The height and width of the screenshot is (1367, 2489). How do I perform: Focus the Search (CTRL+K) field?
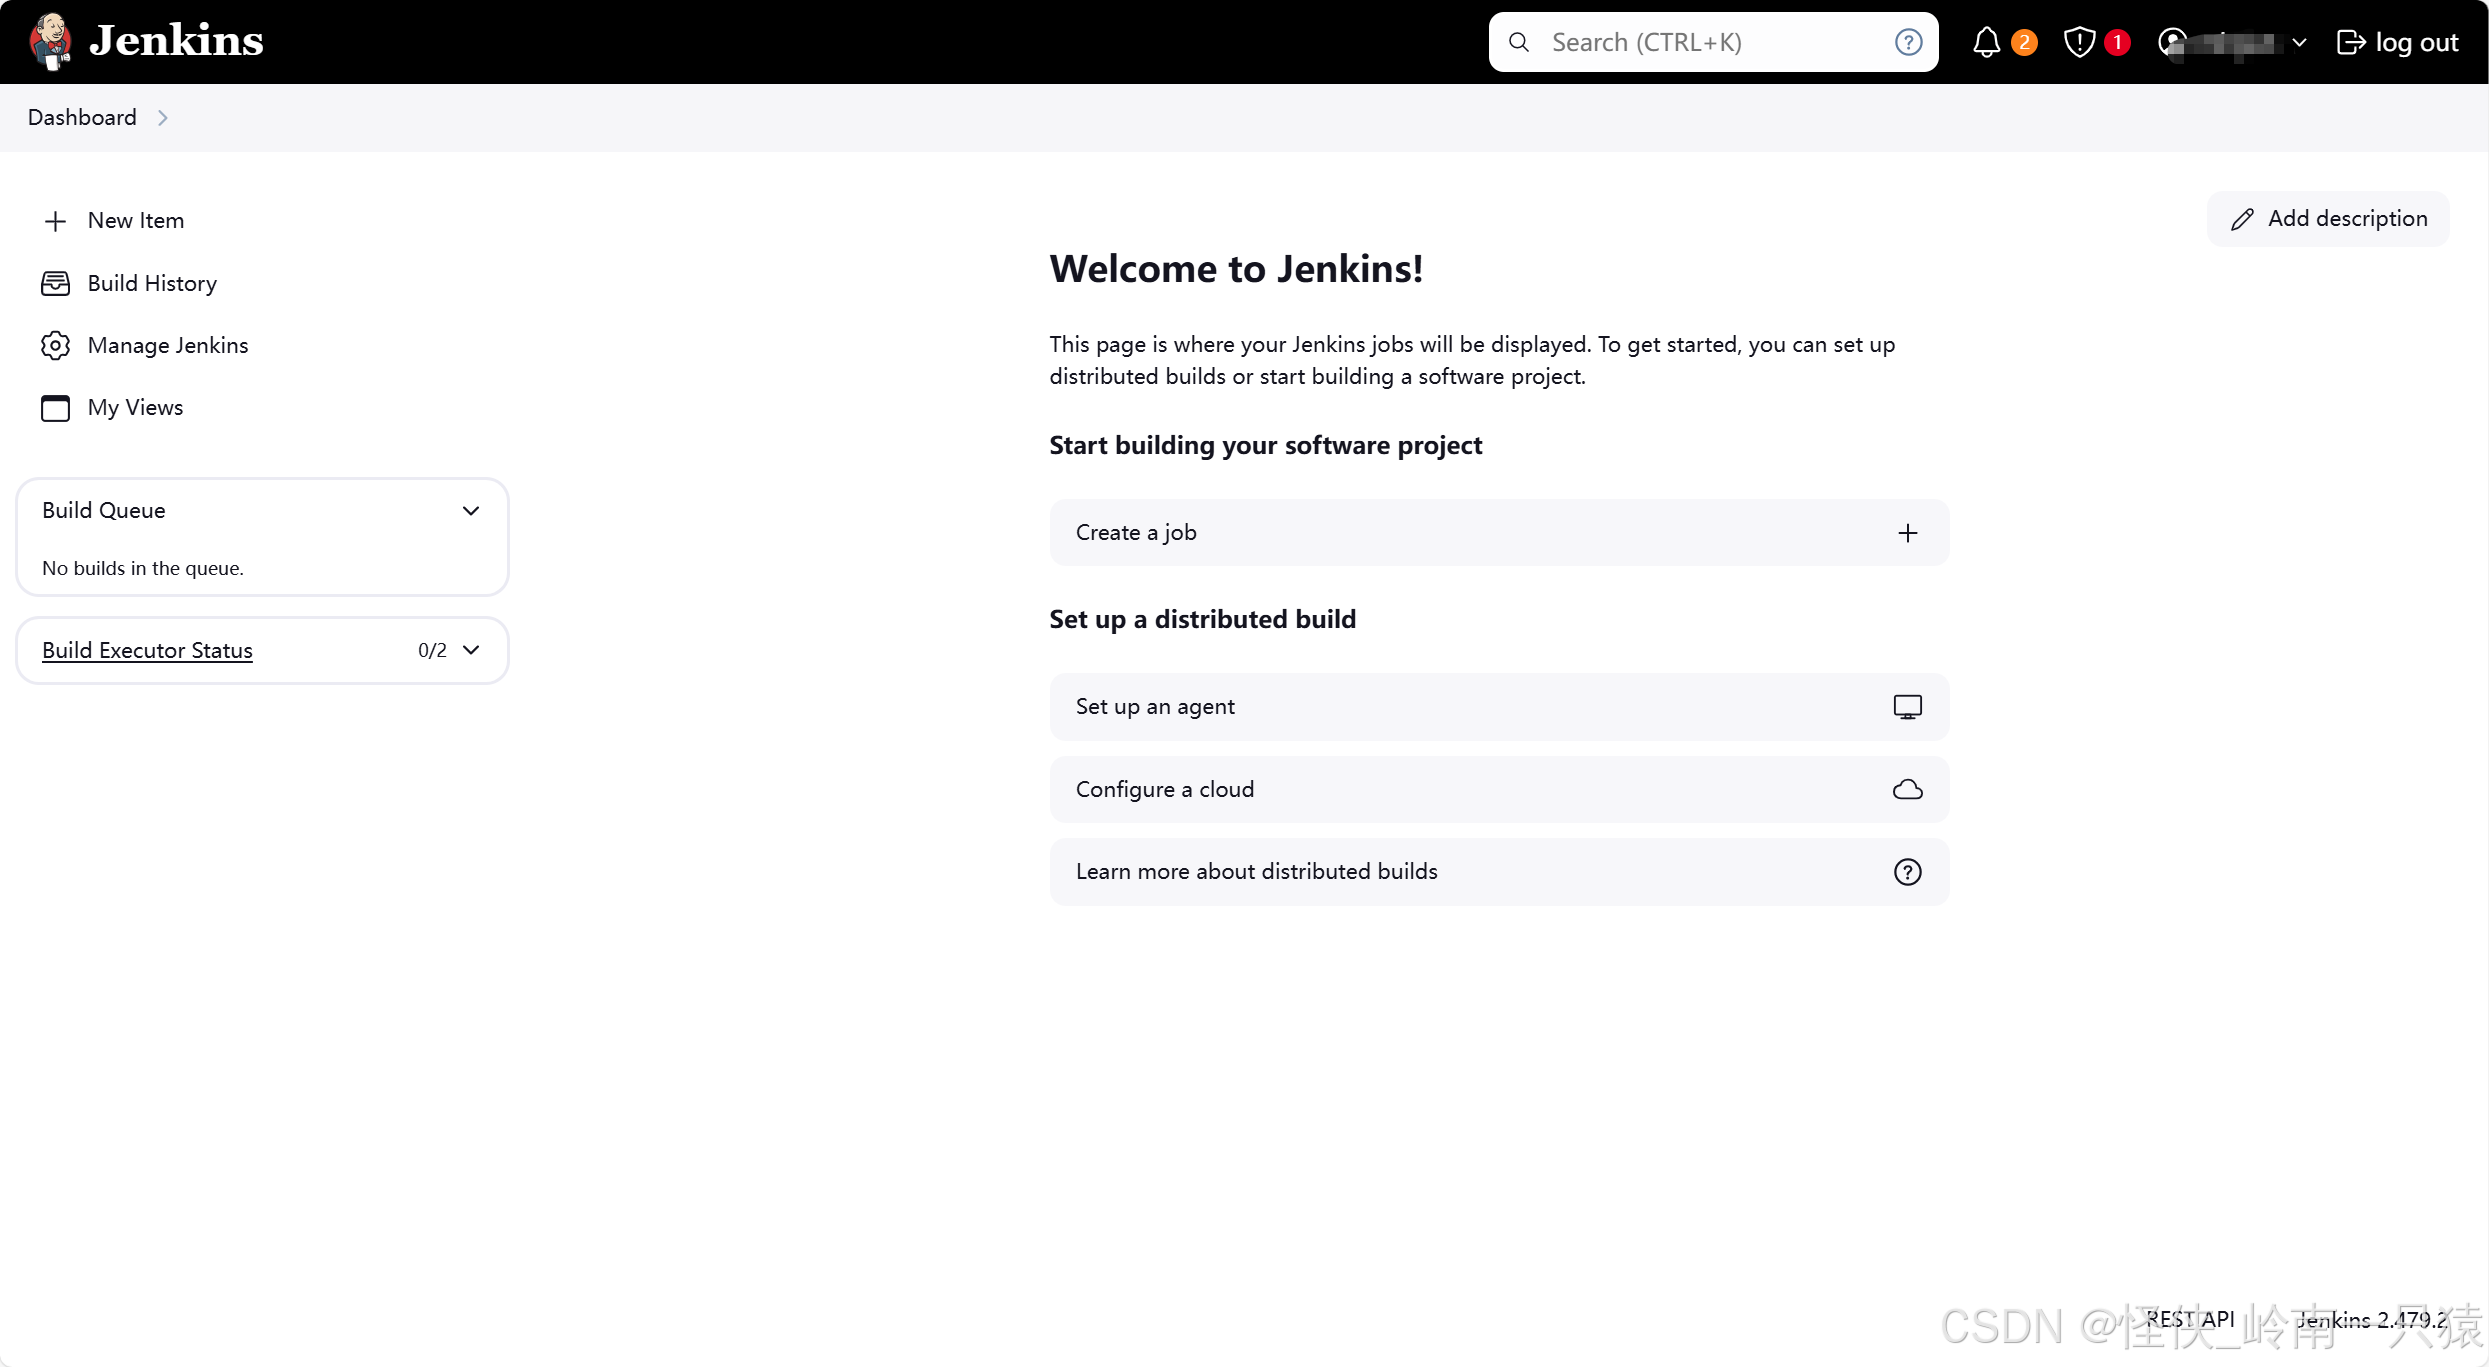pos(1713,42)
